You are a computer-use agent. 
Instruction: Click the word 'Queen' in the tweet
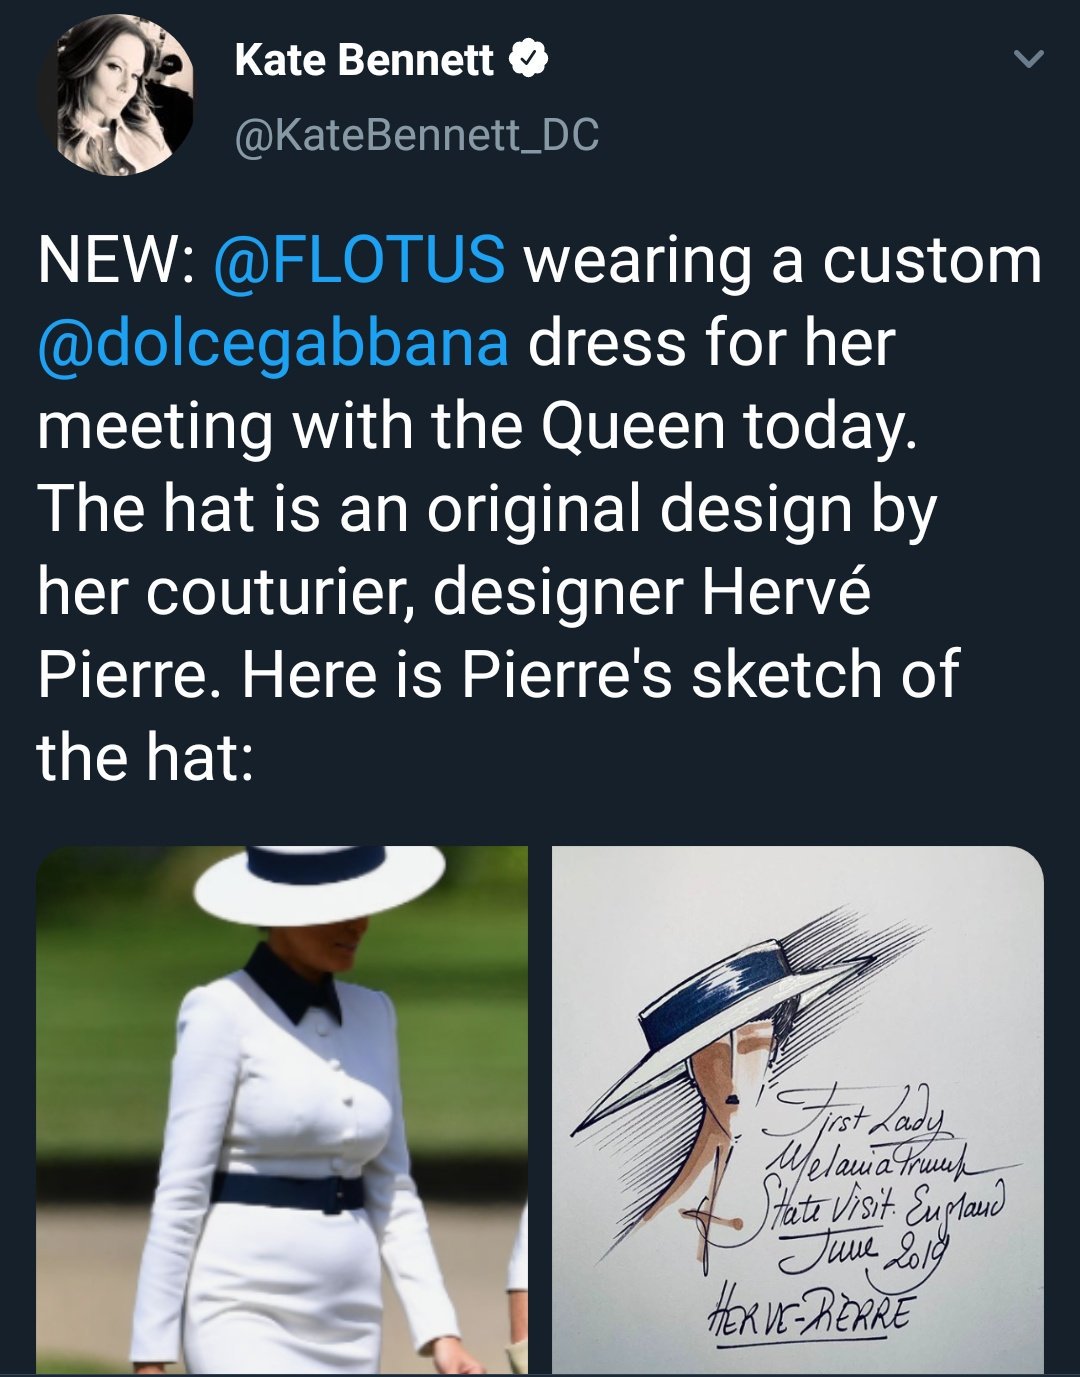click(633, 427)
